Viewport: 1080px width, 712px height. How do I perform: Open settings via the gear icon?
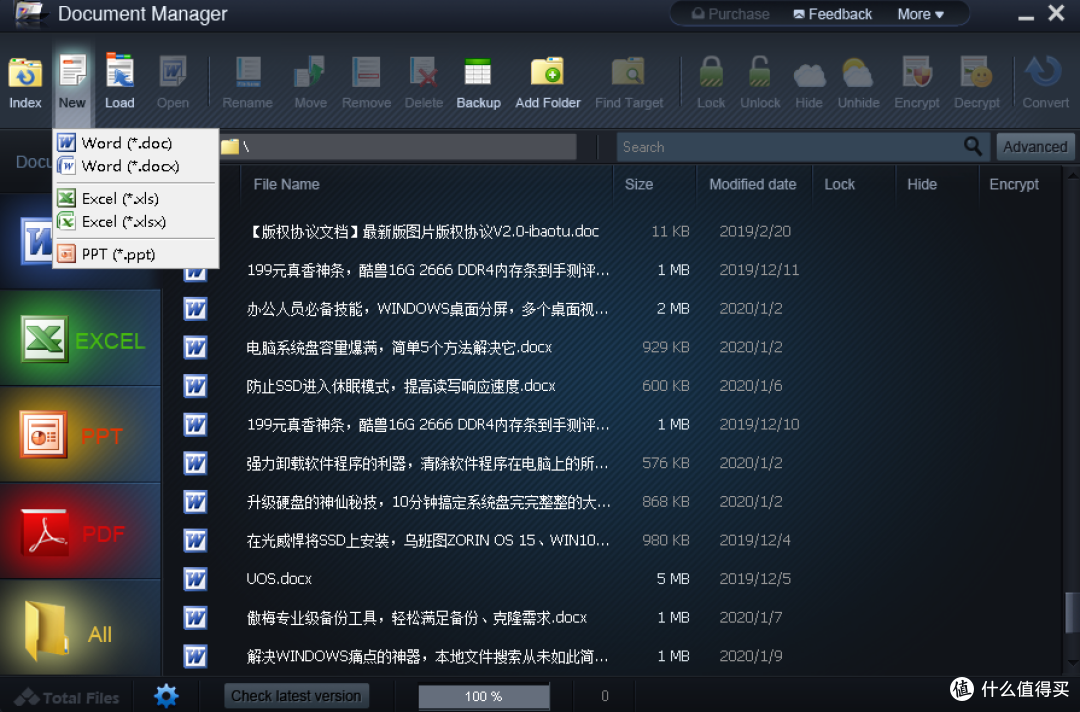tap(166, 695)
